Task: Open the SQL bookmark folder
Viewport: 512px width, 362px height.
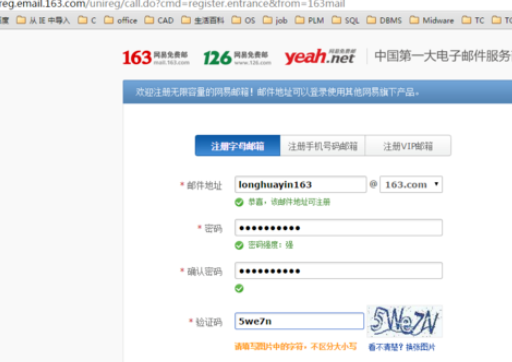Action: (x=346, y=20)
